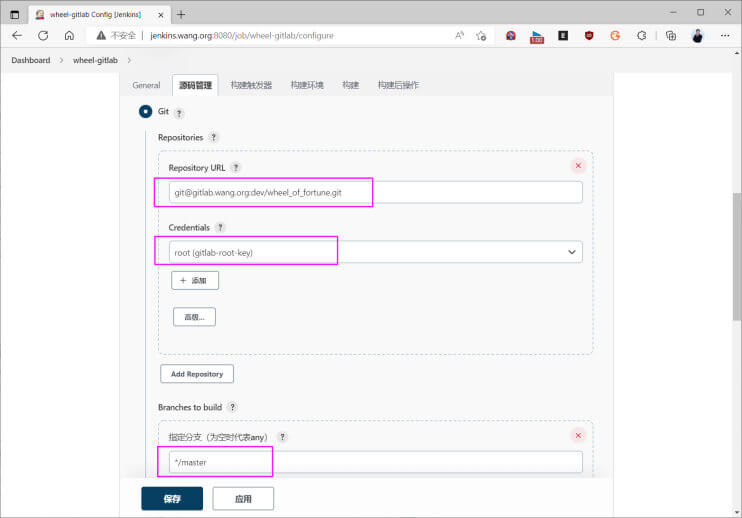Open browser settings and more menu

(725, 35)
